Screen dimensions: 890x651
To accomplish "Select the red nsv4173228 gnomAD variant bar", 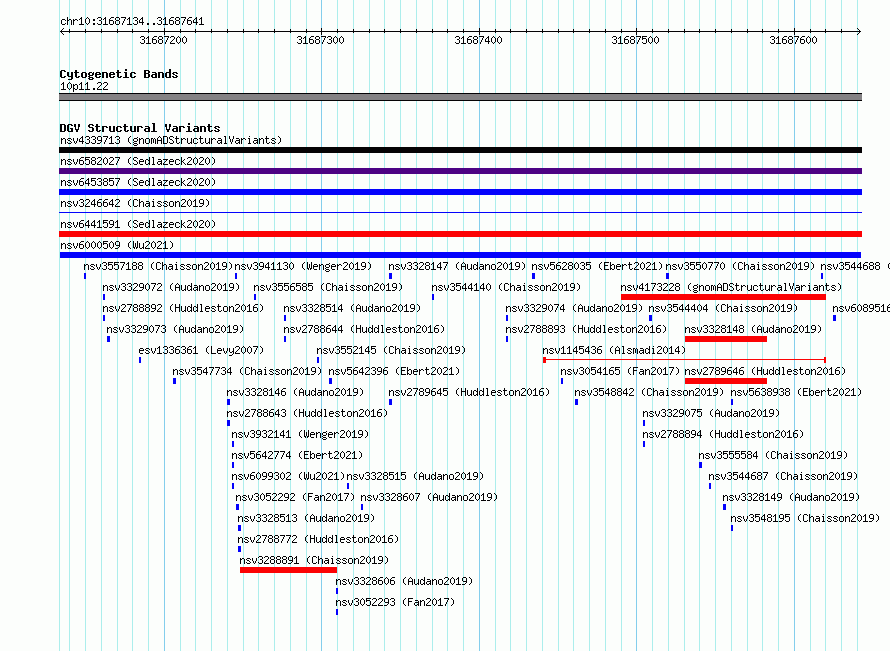I will click(723, 297).
